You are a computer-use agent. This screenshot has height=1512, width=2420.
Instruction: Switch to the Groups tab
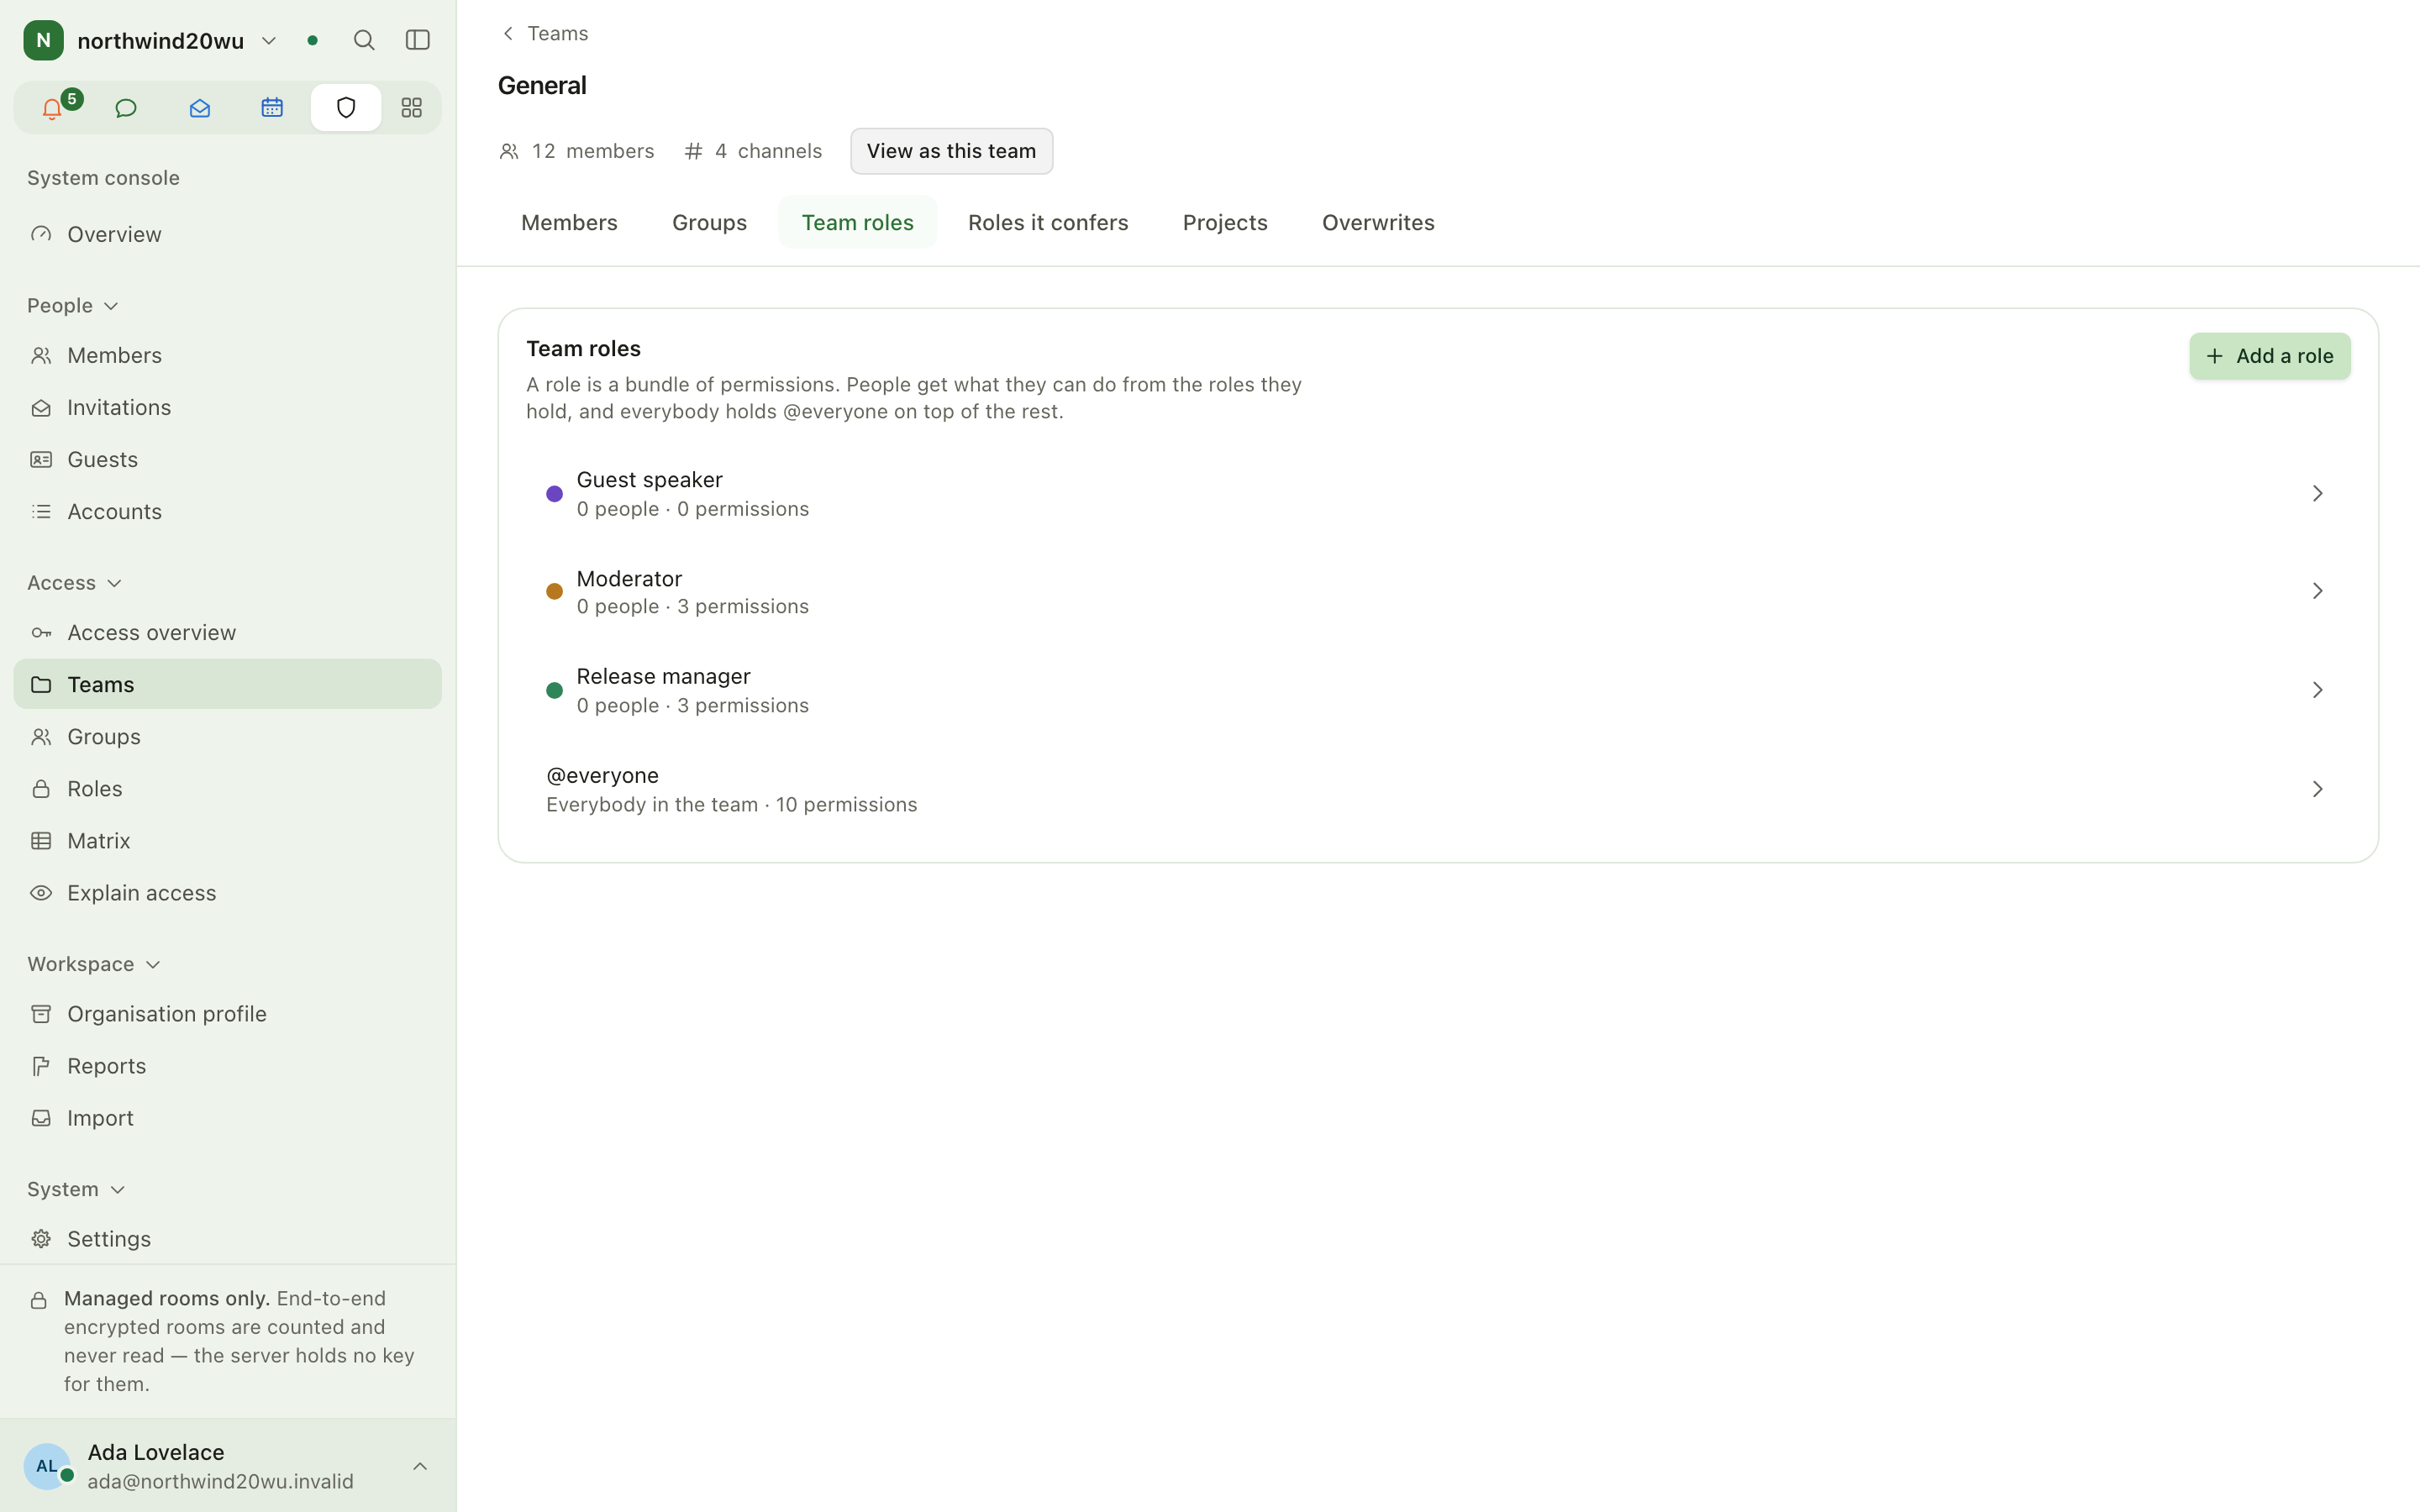tap(709, 222)
